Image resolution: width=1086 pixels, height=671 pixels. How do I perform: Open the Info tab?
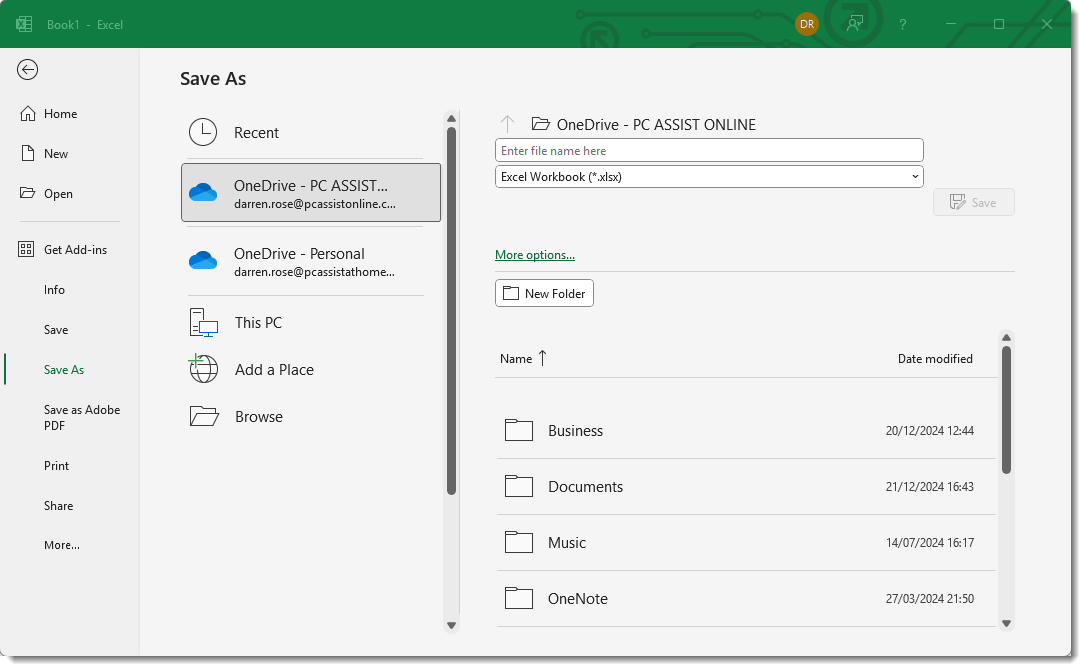pyautogui.click(x=54, y=289)
